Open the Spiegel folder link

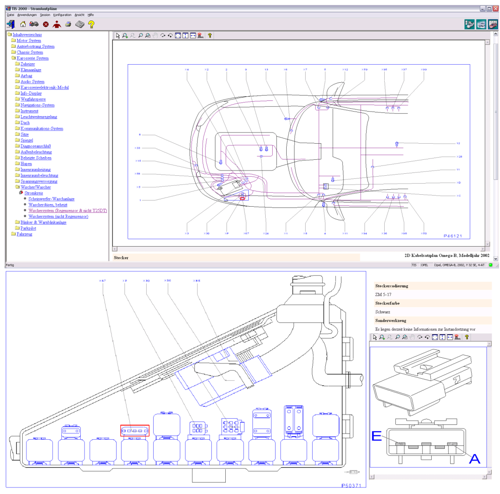27,140
